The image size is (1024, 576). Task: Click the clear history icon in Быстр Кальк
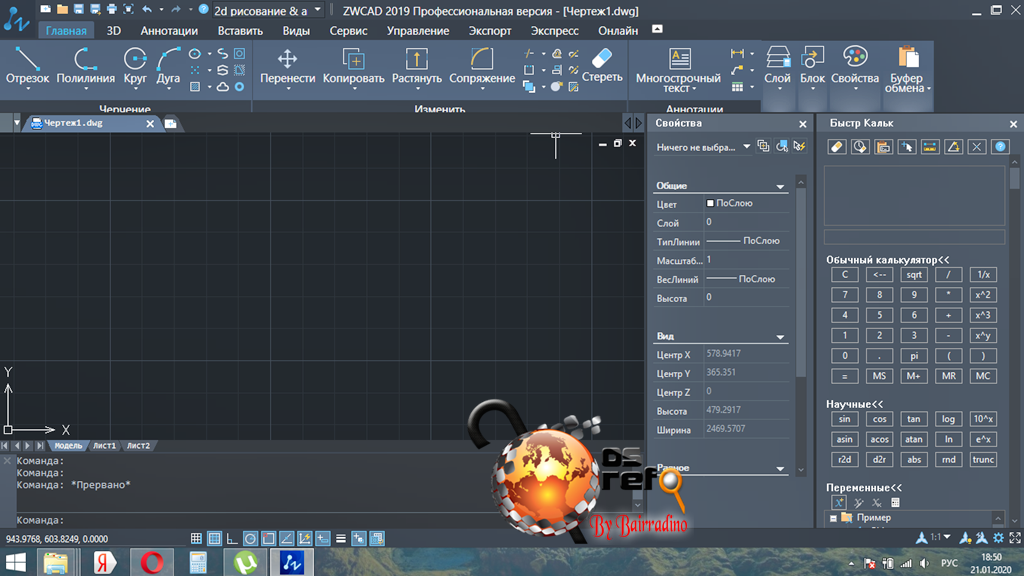860,147
